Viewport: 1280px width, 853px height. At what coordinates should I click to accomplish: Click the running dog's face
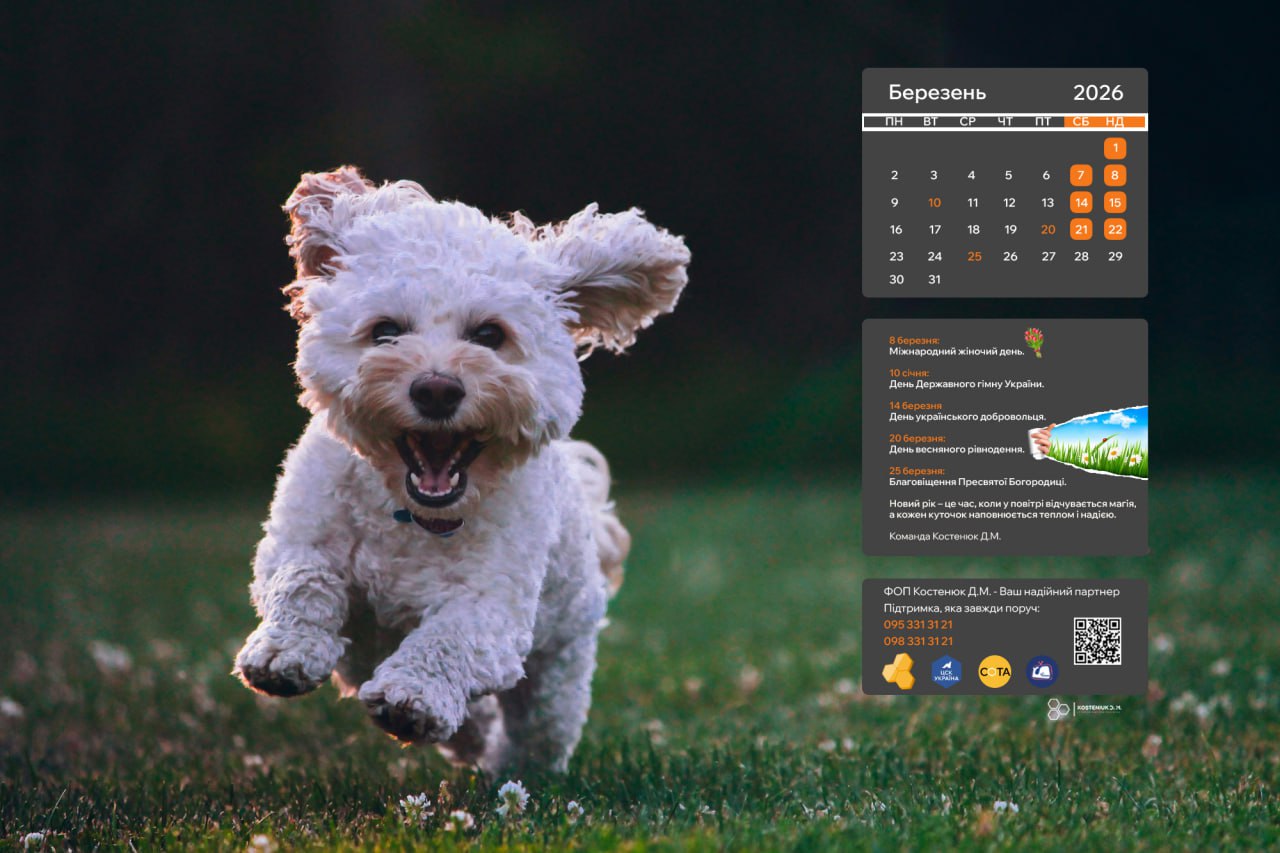click(x=438, y=380)
